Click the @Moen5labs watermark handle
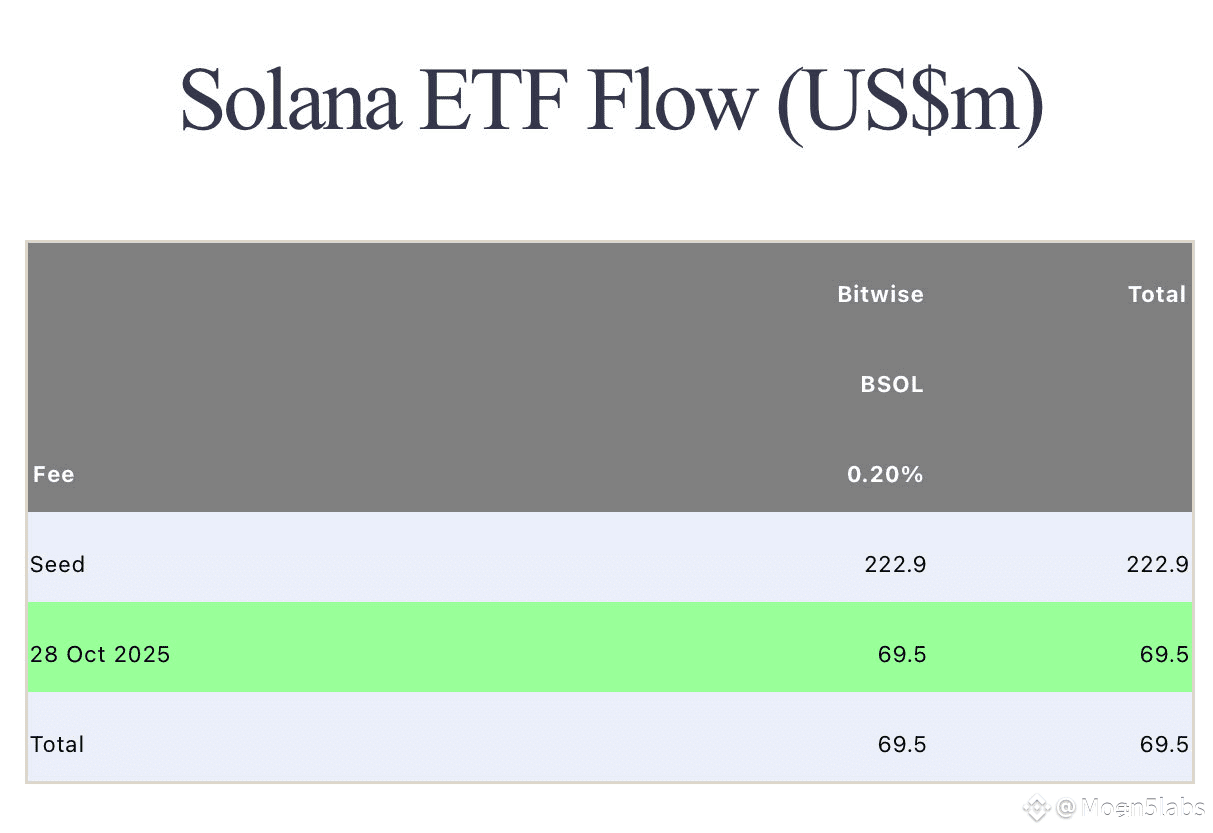Image resolution: width=1213 pixels, height=833 pixels. point(1129,807)
